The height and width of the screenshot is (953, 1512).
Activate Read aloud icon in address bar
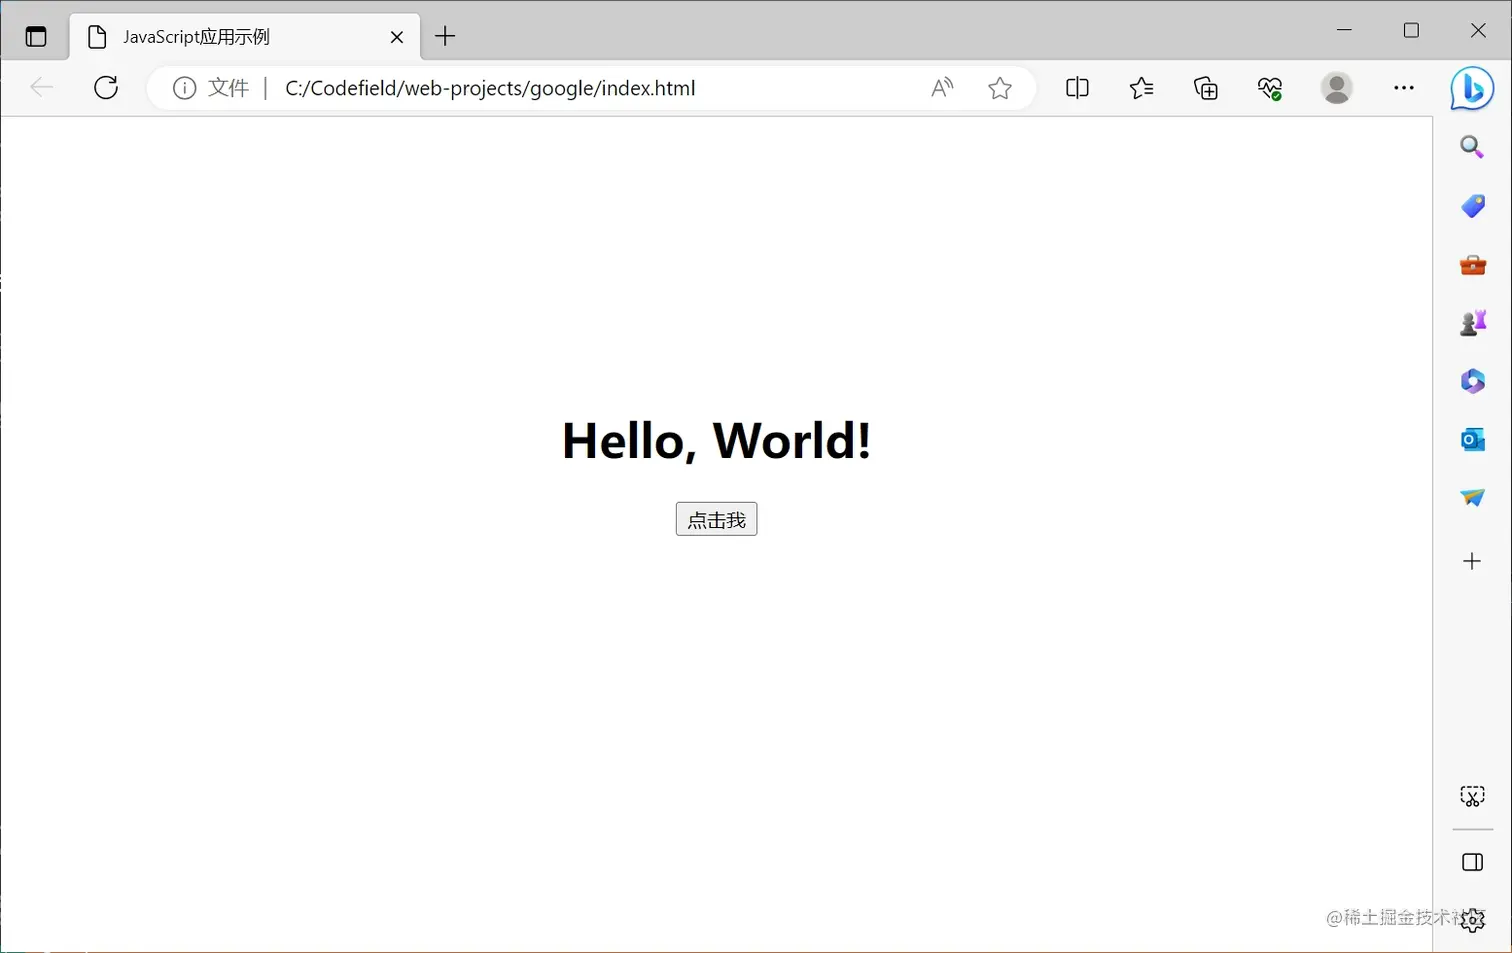click(x=942, y=88)
